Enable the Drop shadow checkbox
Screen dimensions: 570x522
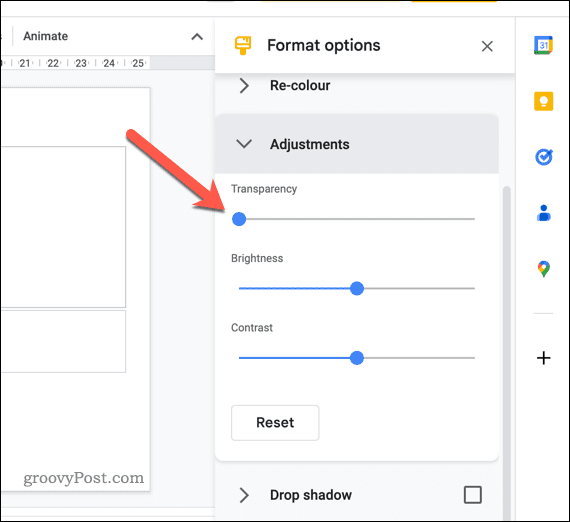click(473, 495)
